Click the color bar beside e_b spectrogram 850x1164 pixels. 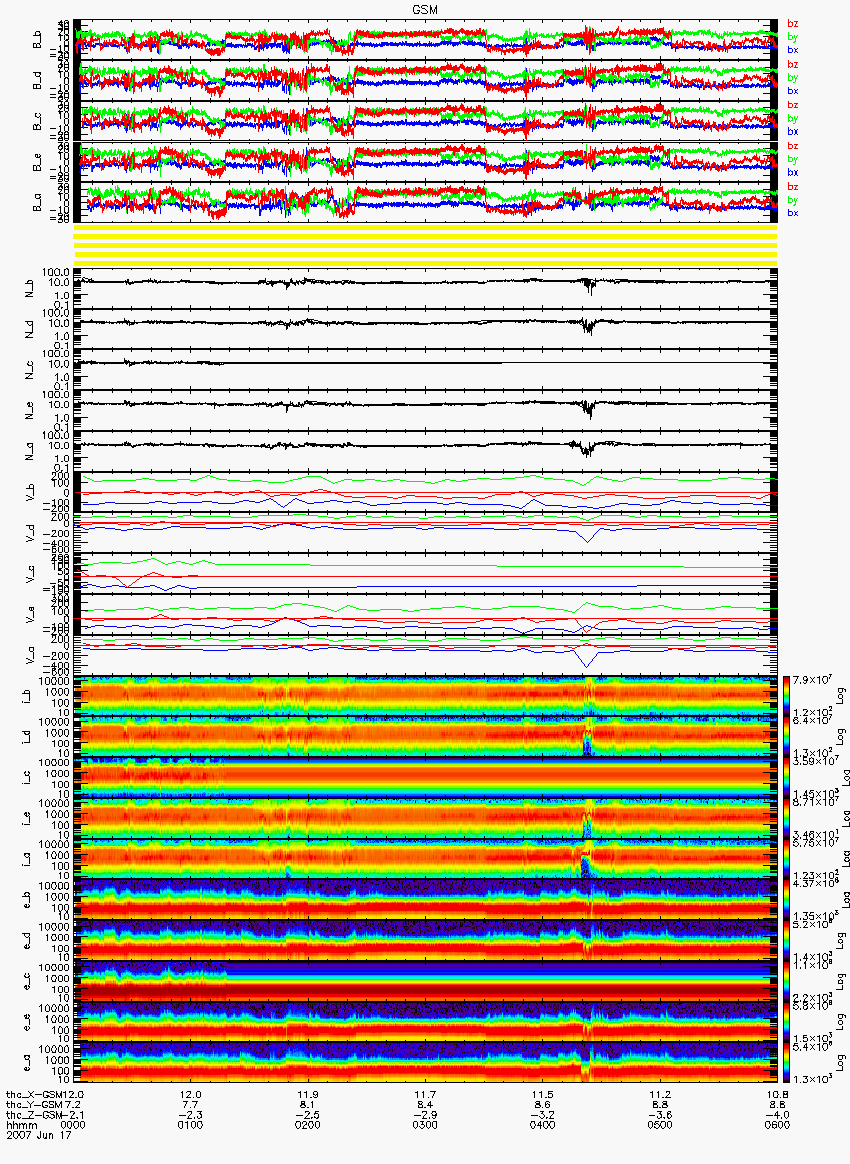tap(788, 900)
